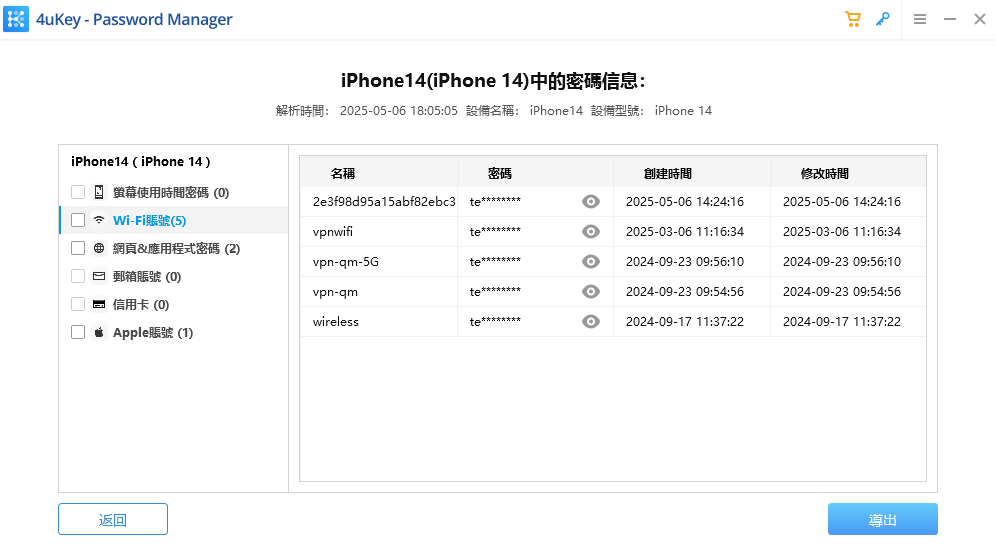Enable the 網頁&應用程式密碼 checkbox
Screen dimensions: 996x554
77,248
